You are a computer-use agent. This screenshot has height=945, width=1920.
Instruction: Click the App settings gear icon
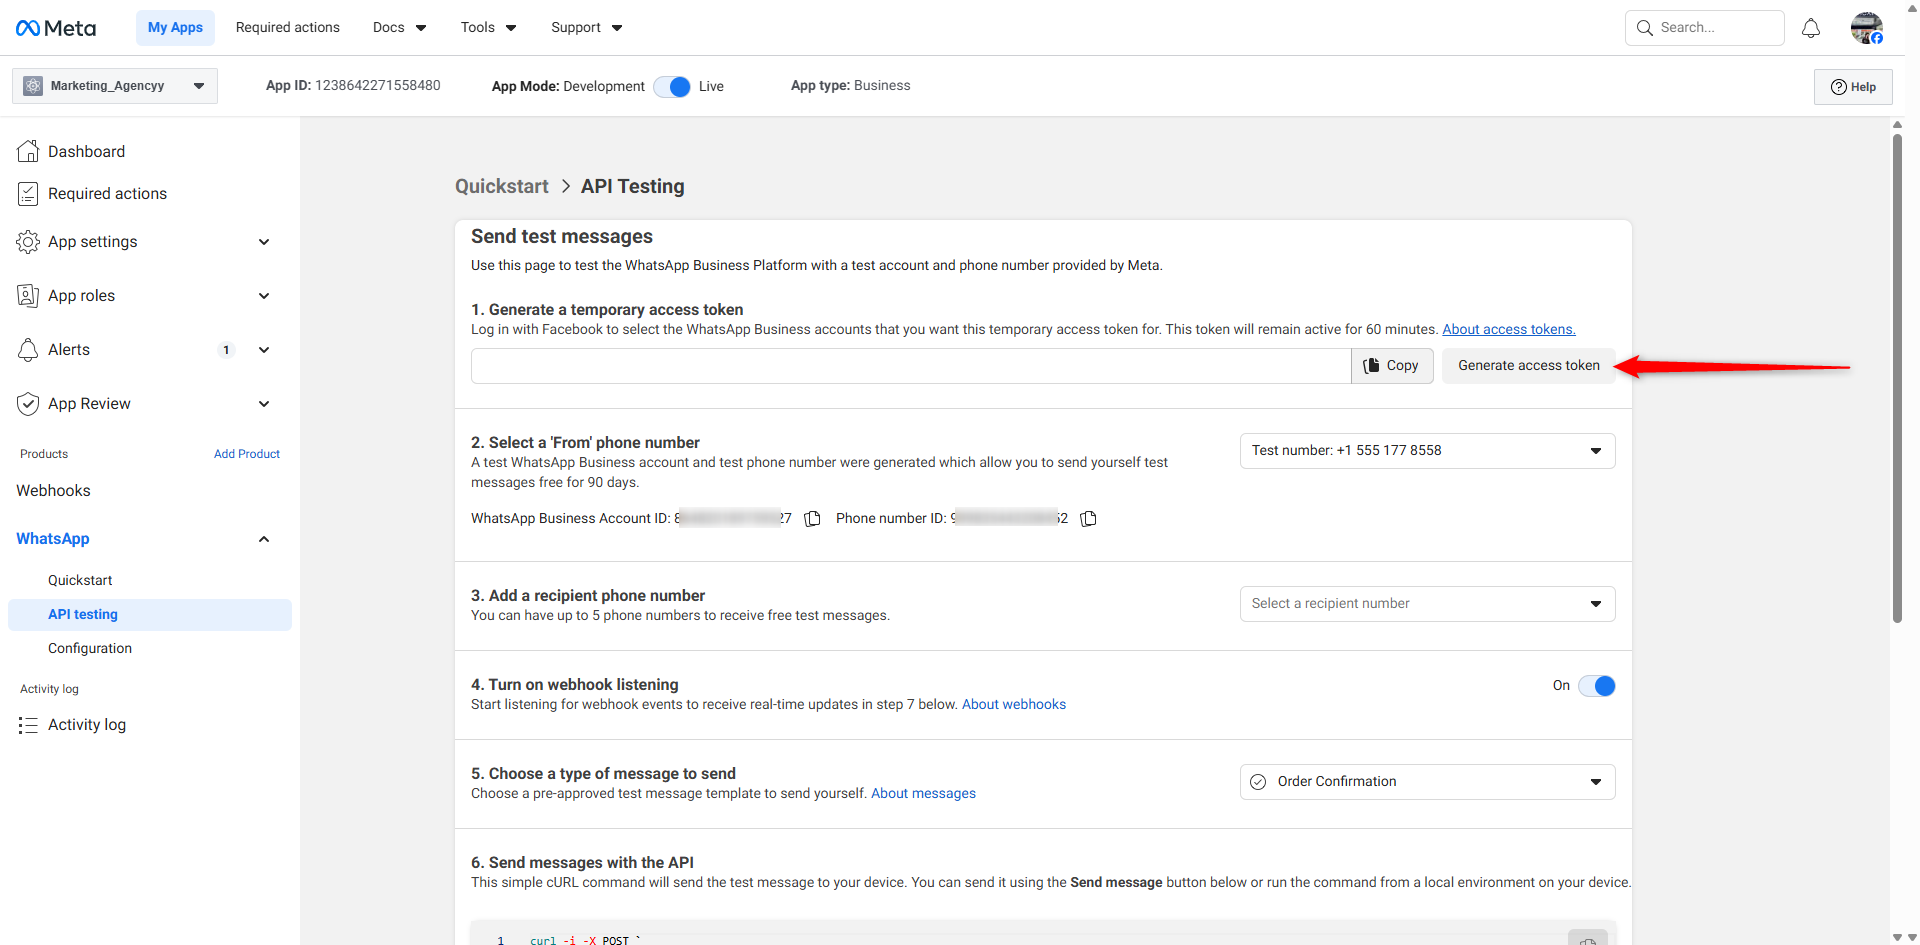(x=28, y=242)
